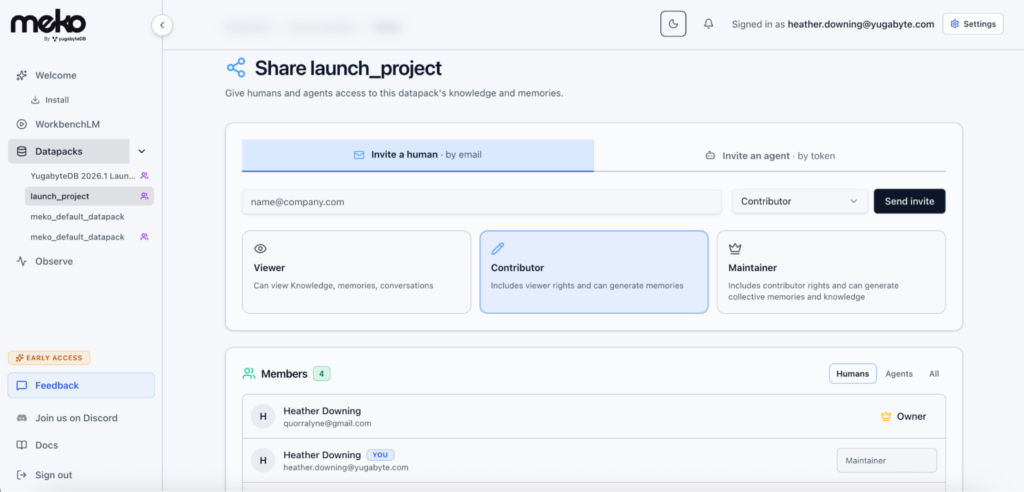1024x492 pixels.
Task: Click envelope icon in human tab
Action: [359, 156]
